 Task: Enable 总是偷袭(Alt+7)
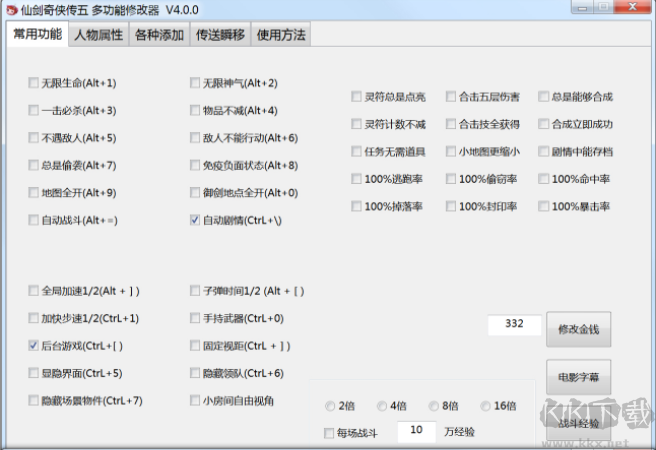[x=33, y=165]
